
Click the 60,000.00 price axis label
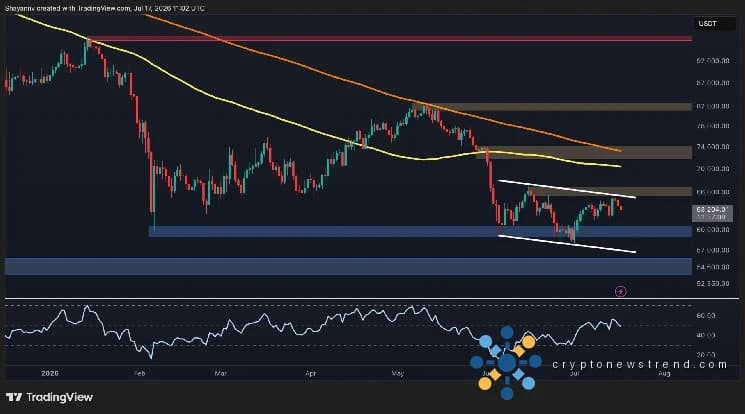tap(713, 230)
